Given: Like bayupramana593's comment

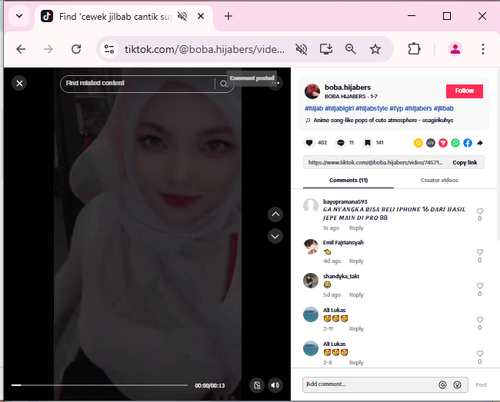Looking at the screenshot, I should coord(480,211).
